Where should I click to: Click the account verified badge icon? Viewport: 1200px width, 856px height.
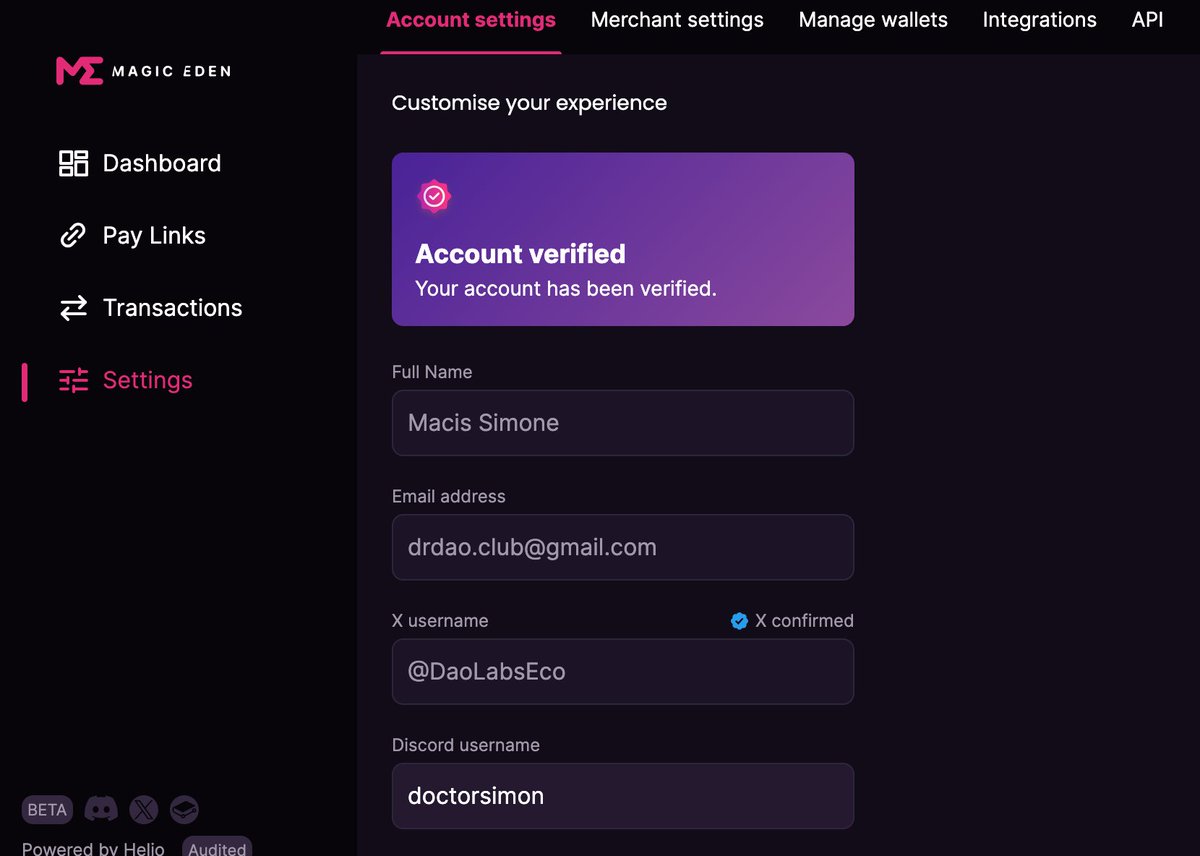[434, 197]
